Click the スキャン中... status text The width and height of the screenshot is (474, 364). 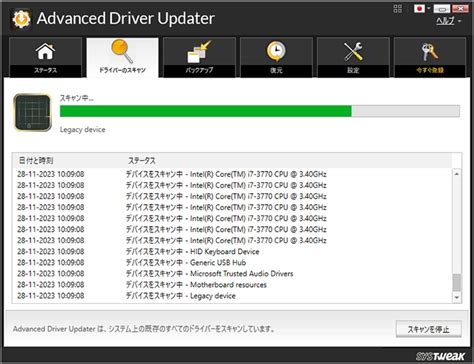[x=77, y=98]
